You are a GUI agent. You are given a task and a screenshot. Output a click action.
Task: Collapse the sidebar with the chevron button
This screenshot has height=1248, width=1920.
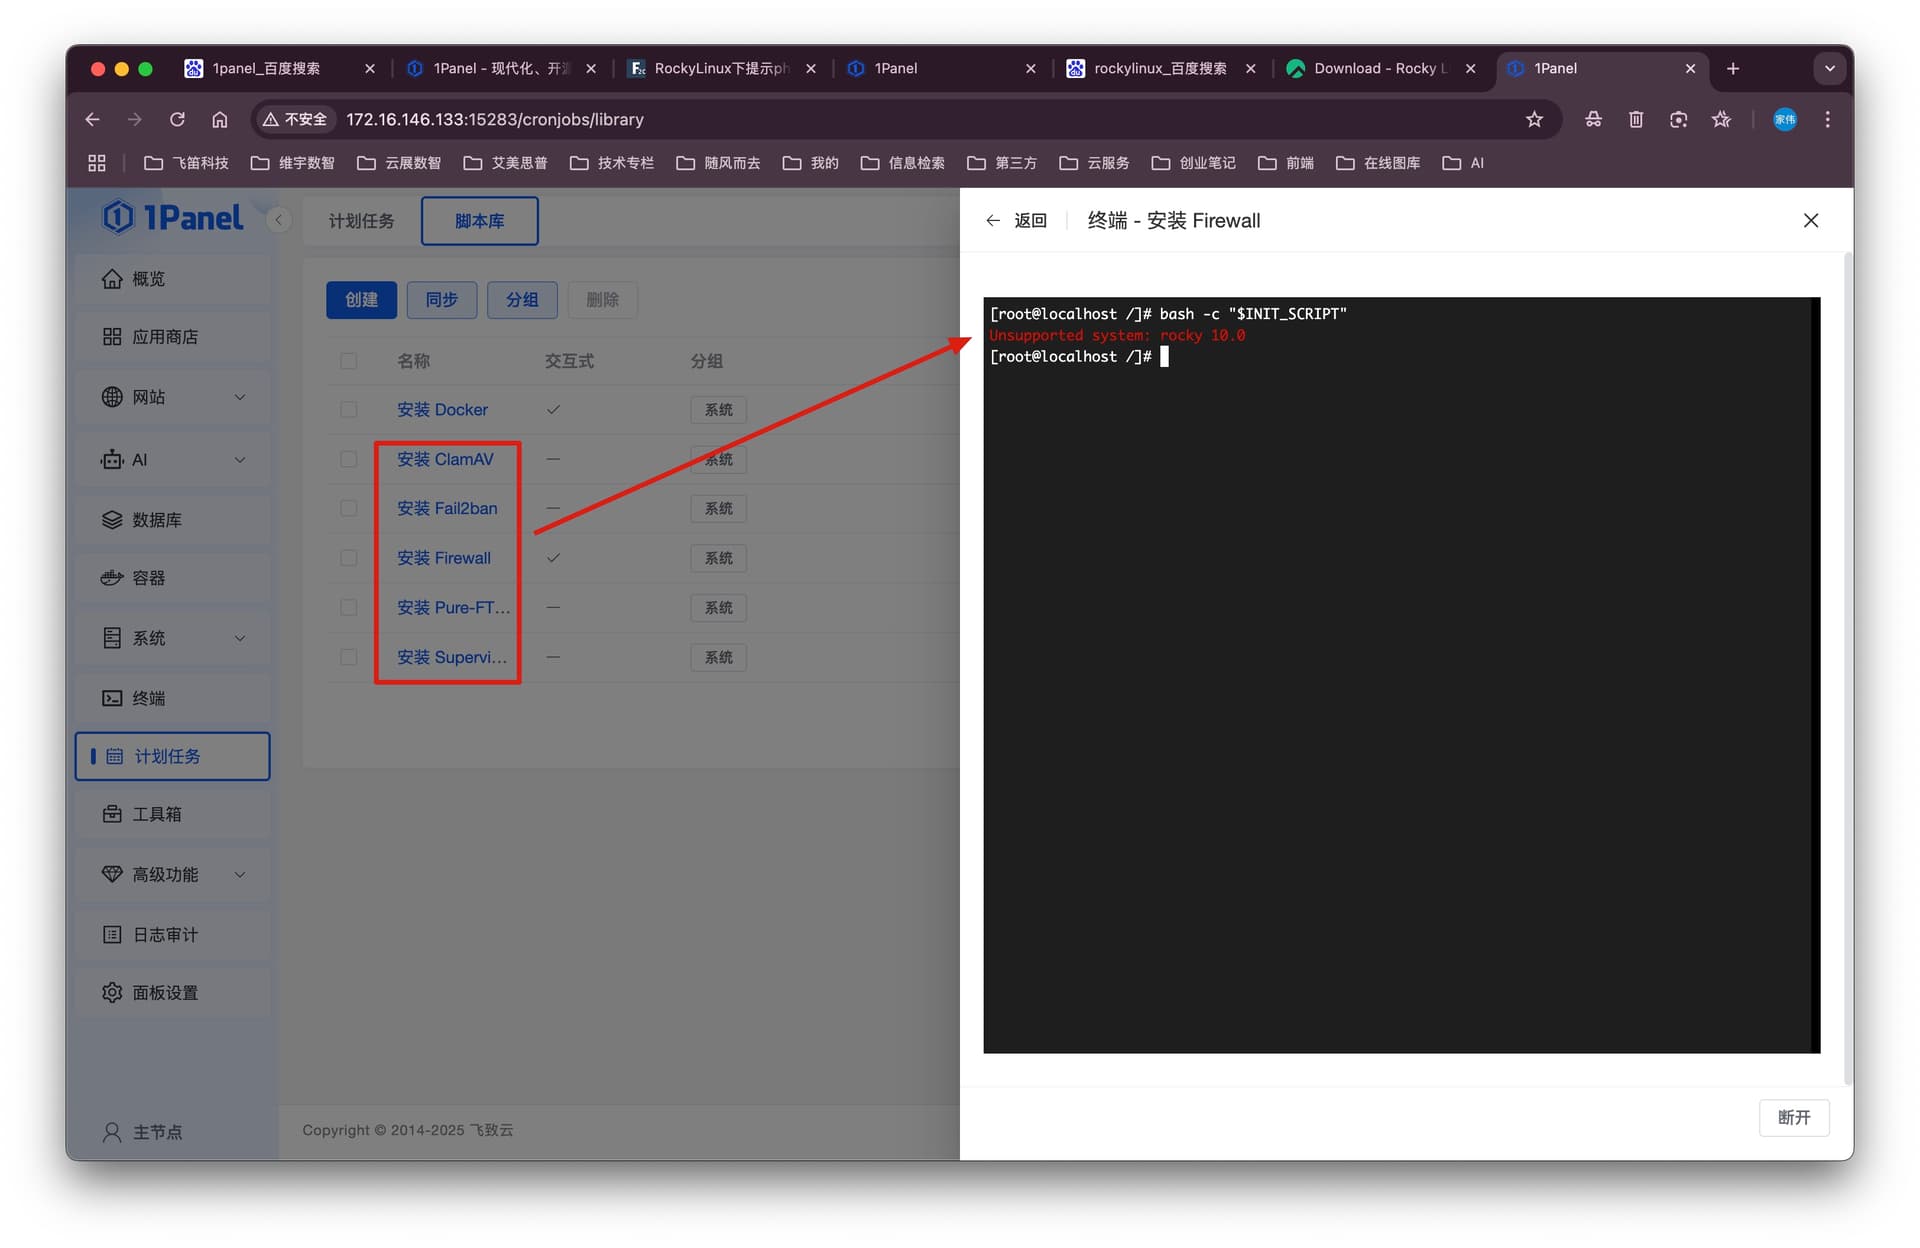pyautogui.click(x=279, y=220)
